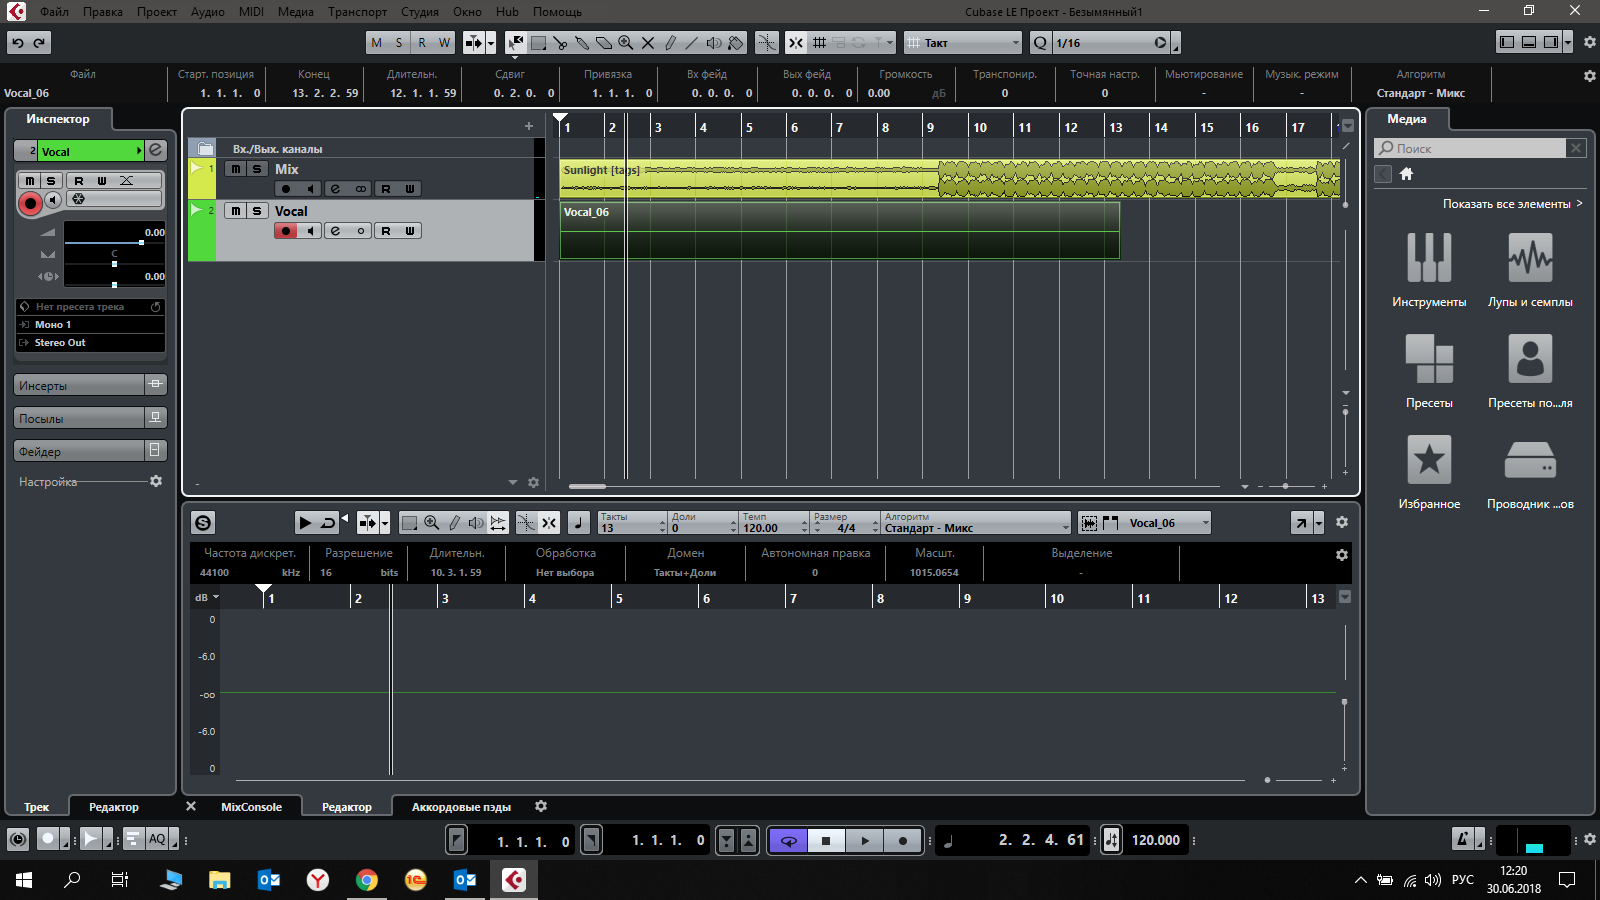Click the Vocal_06 audio event on the Vocal track
This screenshot has height=900, width=1600.
coord(839,230)
